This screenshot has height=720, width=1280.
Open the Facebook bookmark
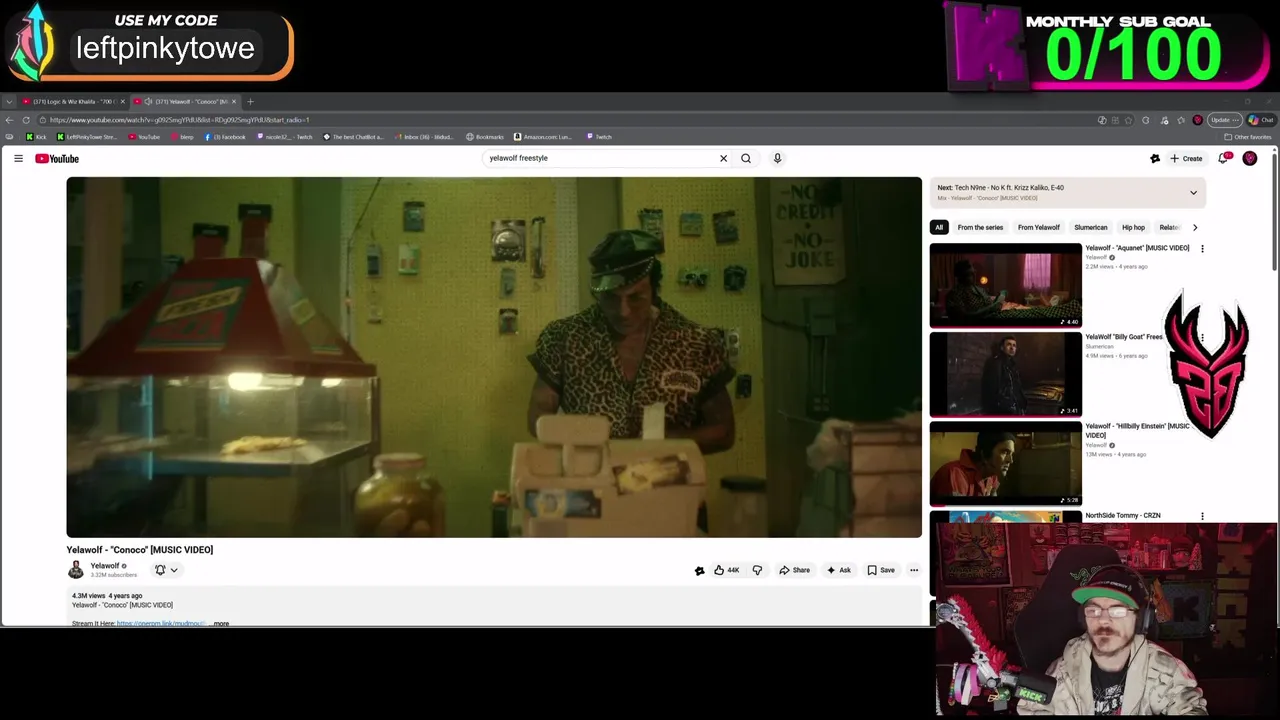tap(225, 137)
